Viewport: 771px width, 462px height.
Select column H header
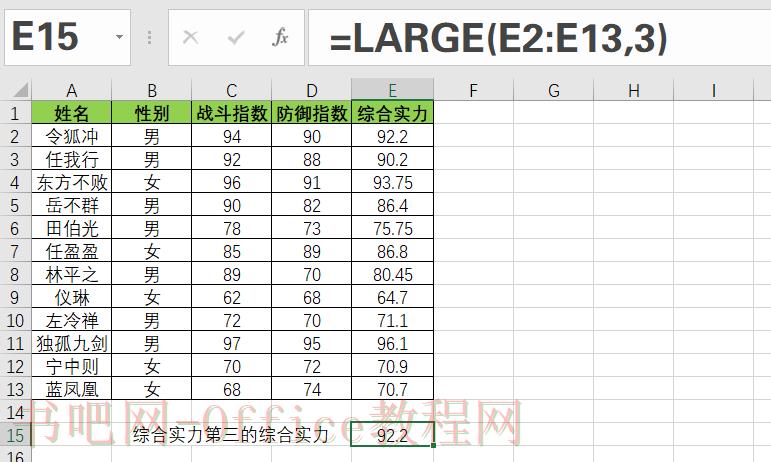(x=634, y=90)
